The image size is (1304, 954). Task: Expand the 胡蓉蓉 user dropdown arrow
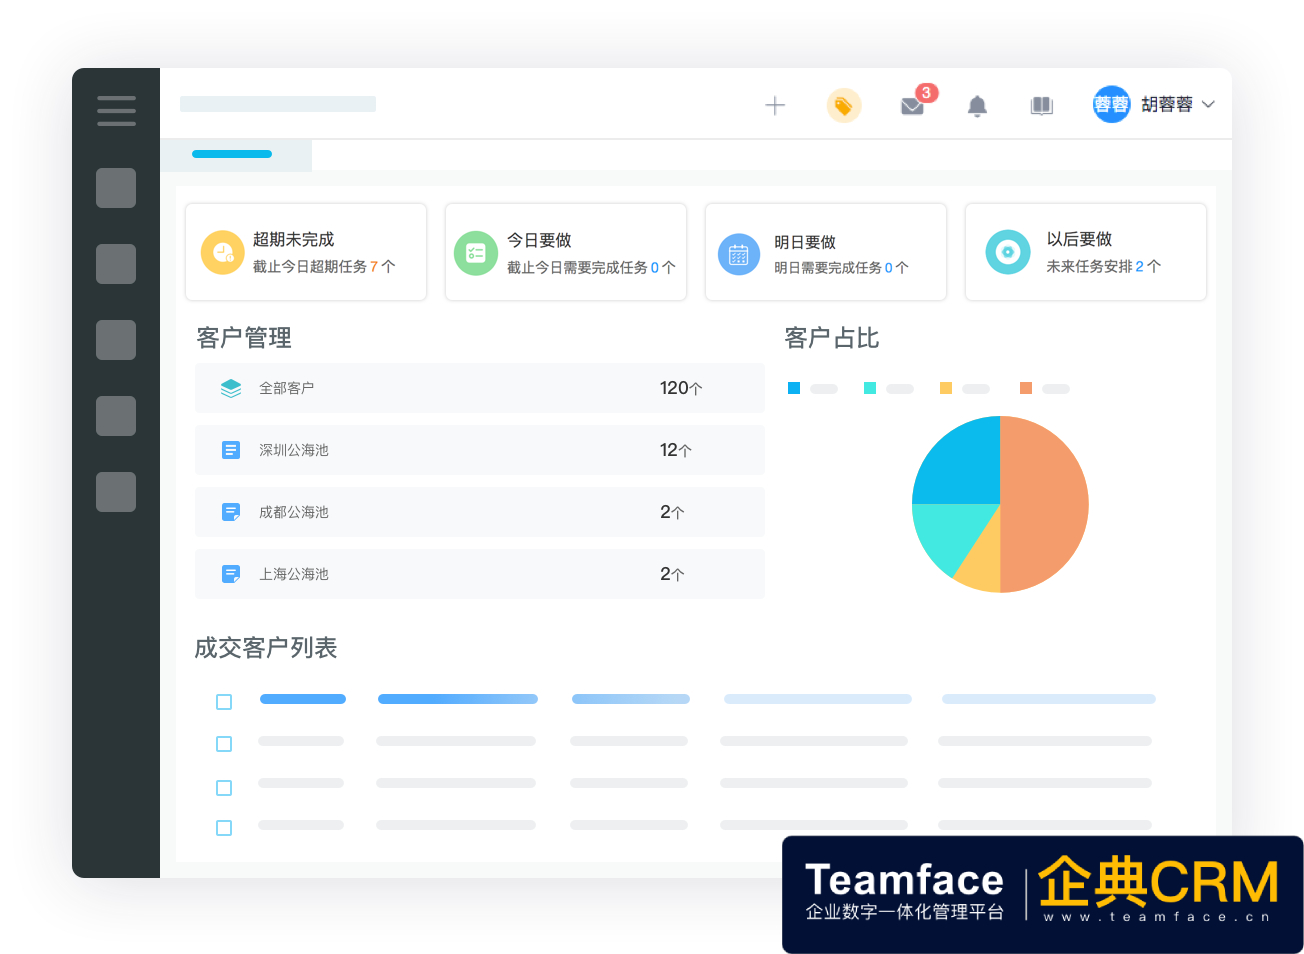1208,105
